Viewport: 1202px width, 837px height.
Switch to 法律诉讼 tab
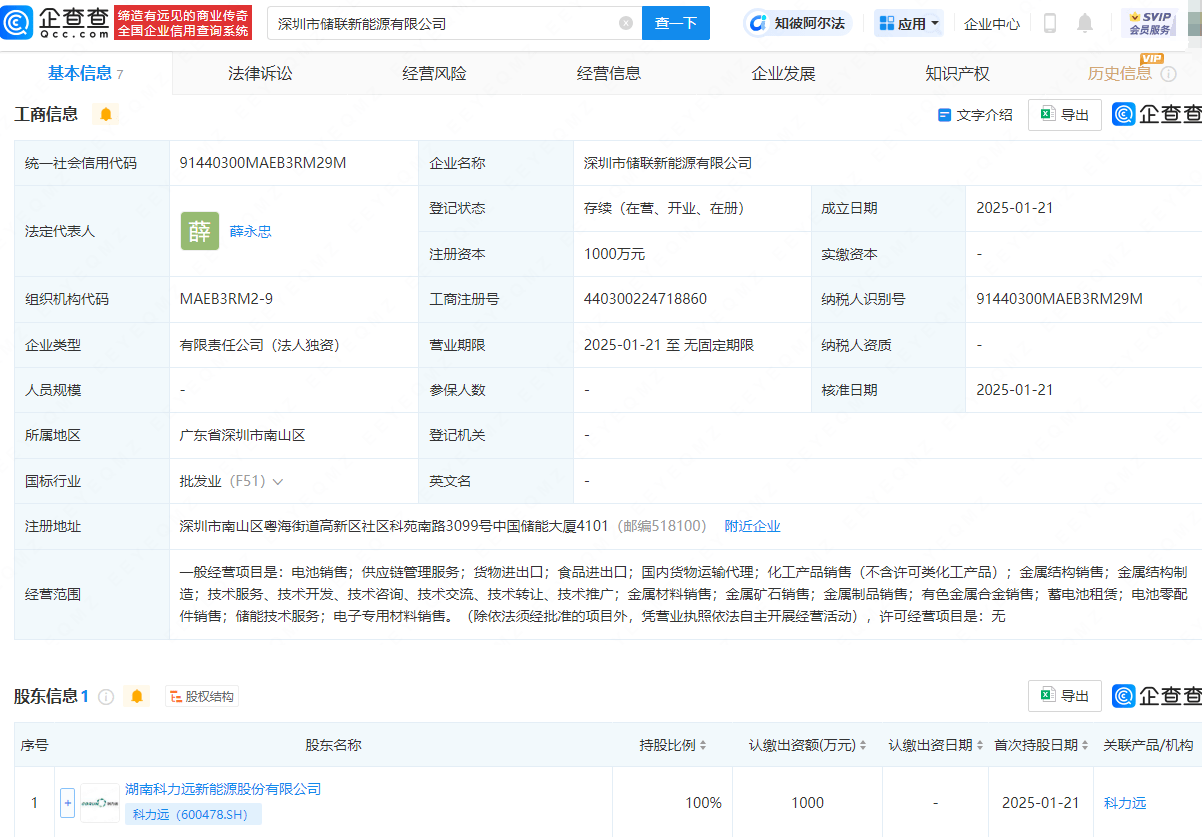(260, 73)
